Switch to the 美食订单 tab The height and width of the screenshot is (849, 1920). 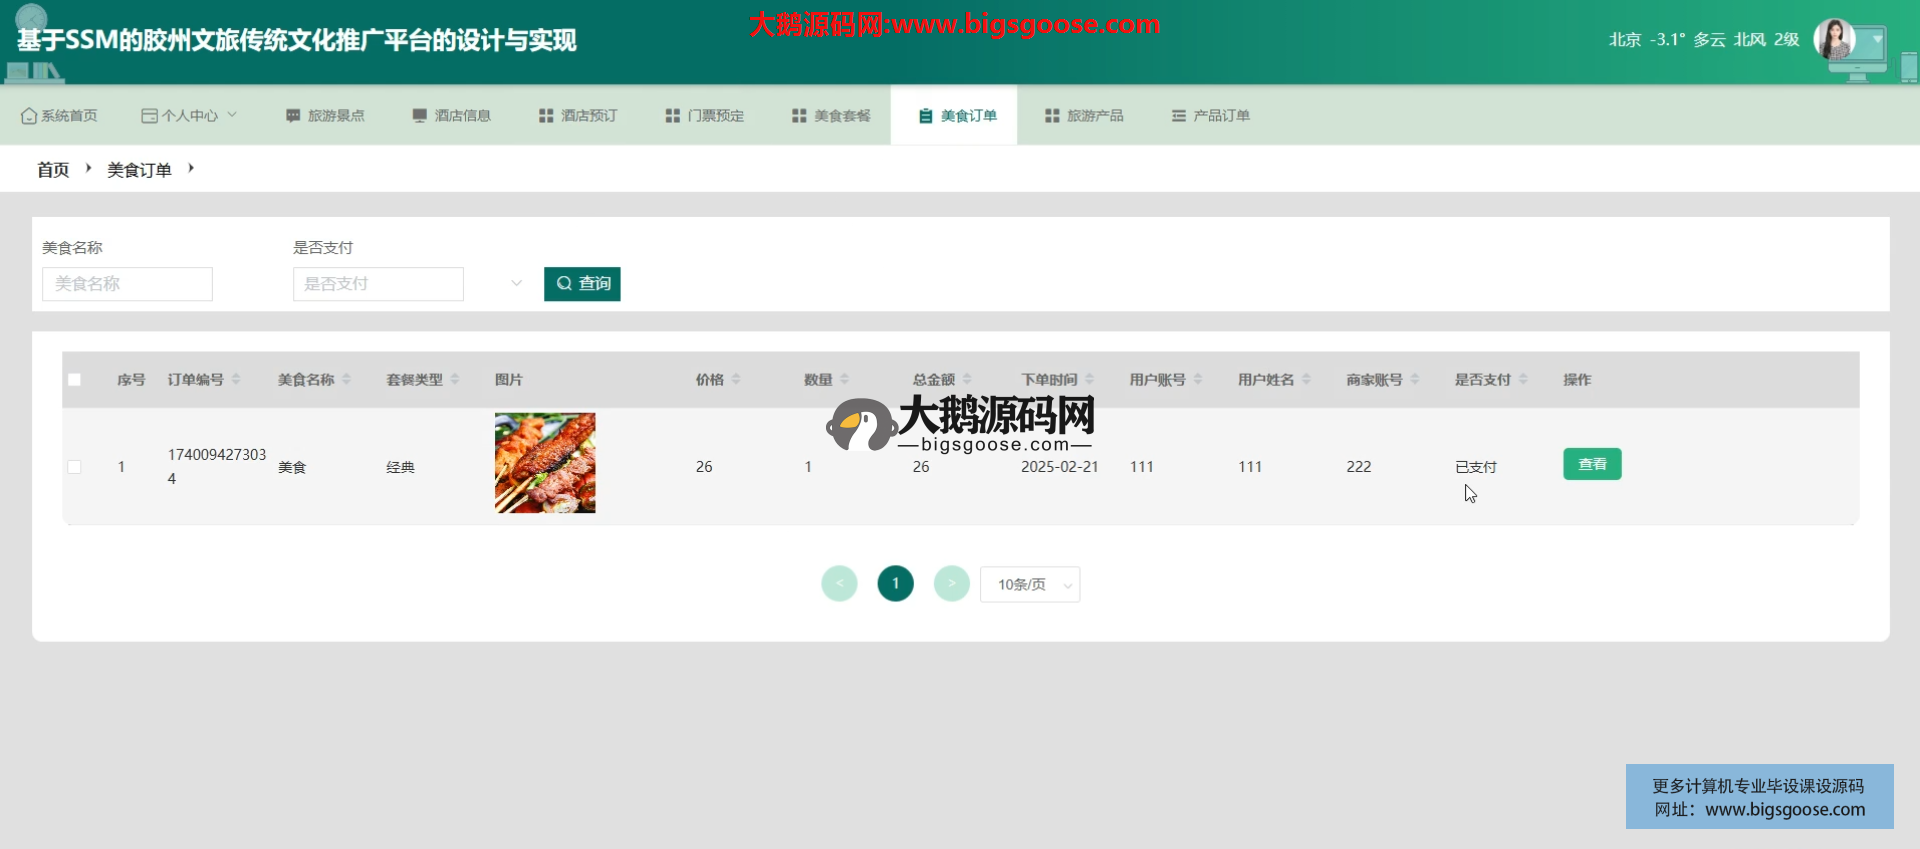955,116
